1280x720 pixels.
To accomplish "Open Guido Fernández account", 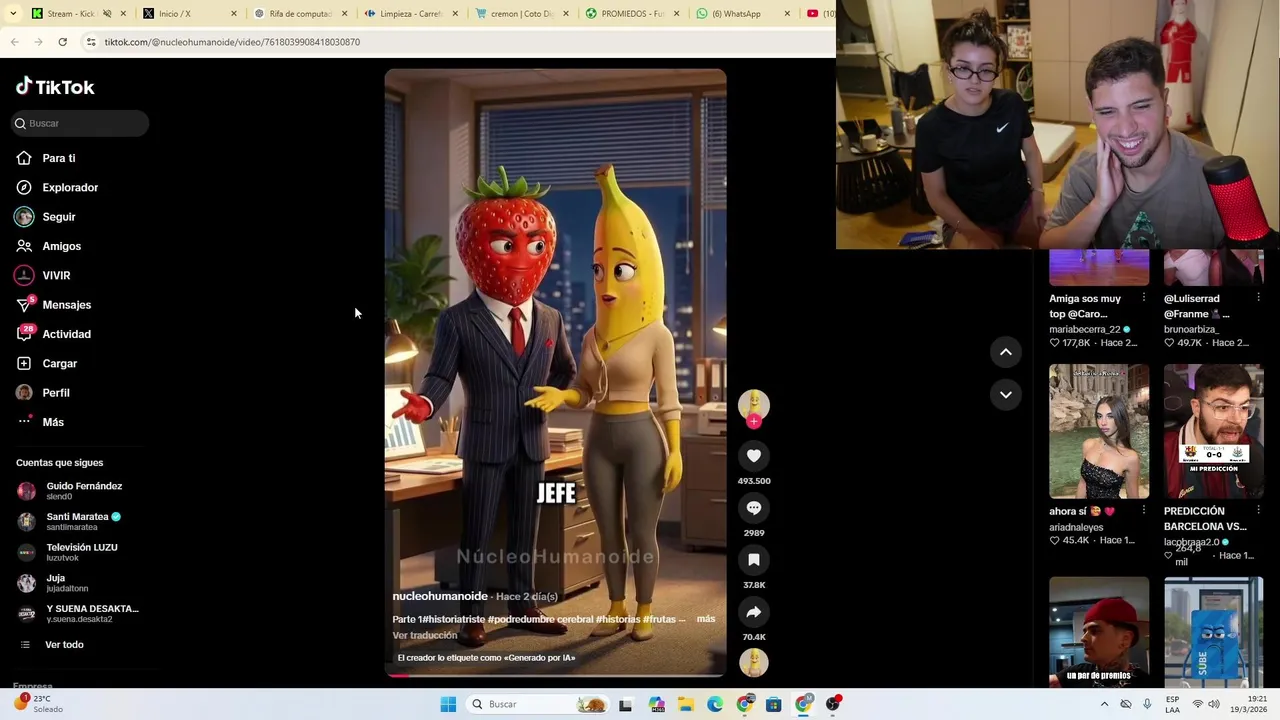I will click(x=70, y=491).
